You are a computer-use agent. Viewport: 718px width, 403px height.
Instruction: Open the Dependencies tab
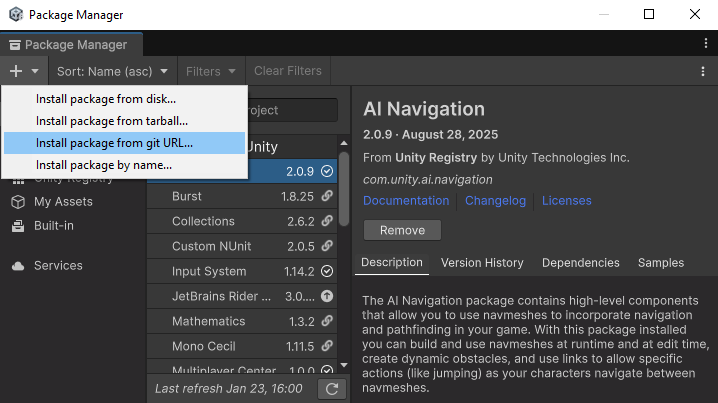[580, 263]
